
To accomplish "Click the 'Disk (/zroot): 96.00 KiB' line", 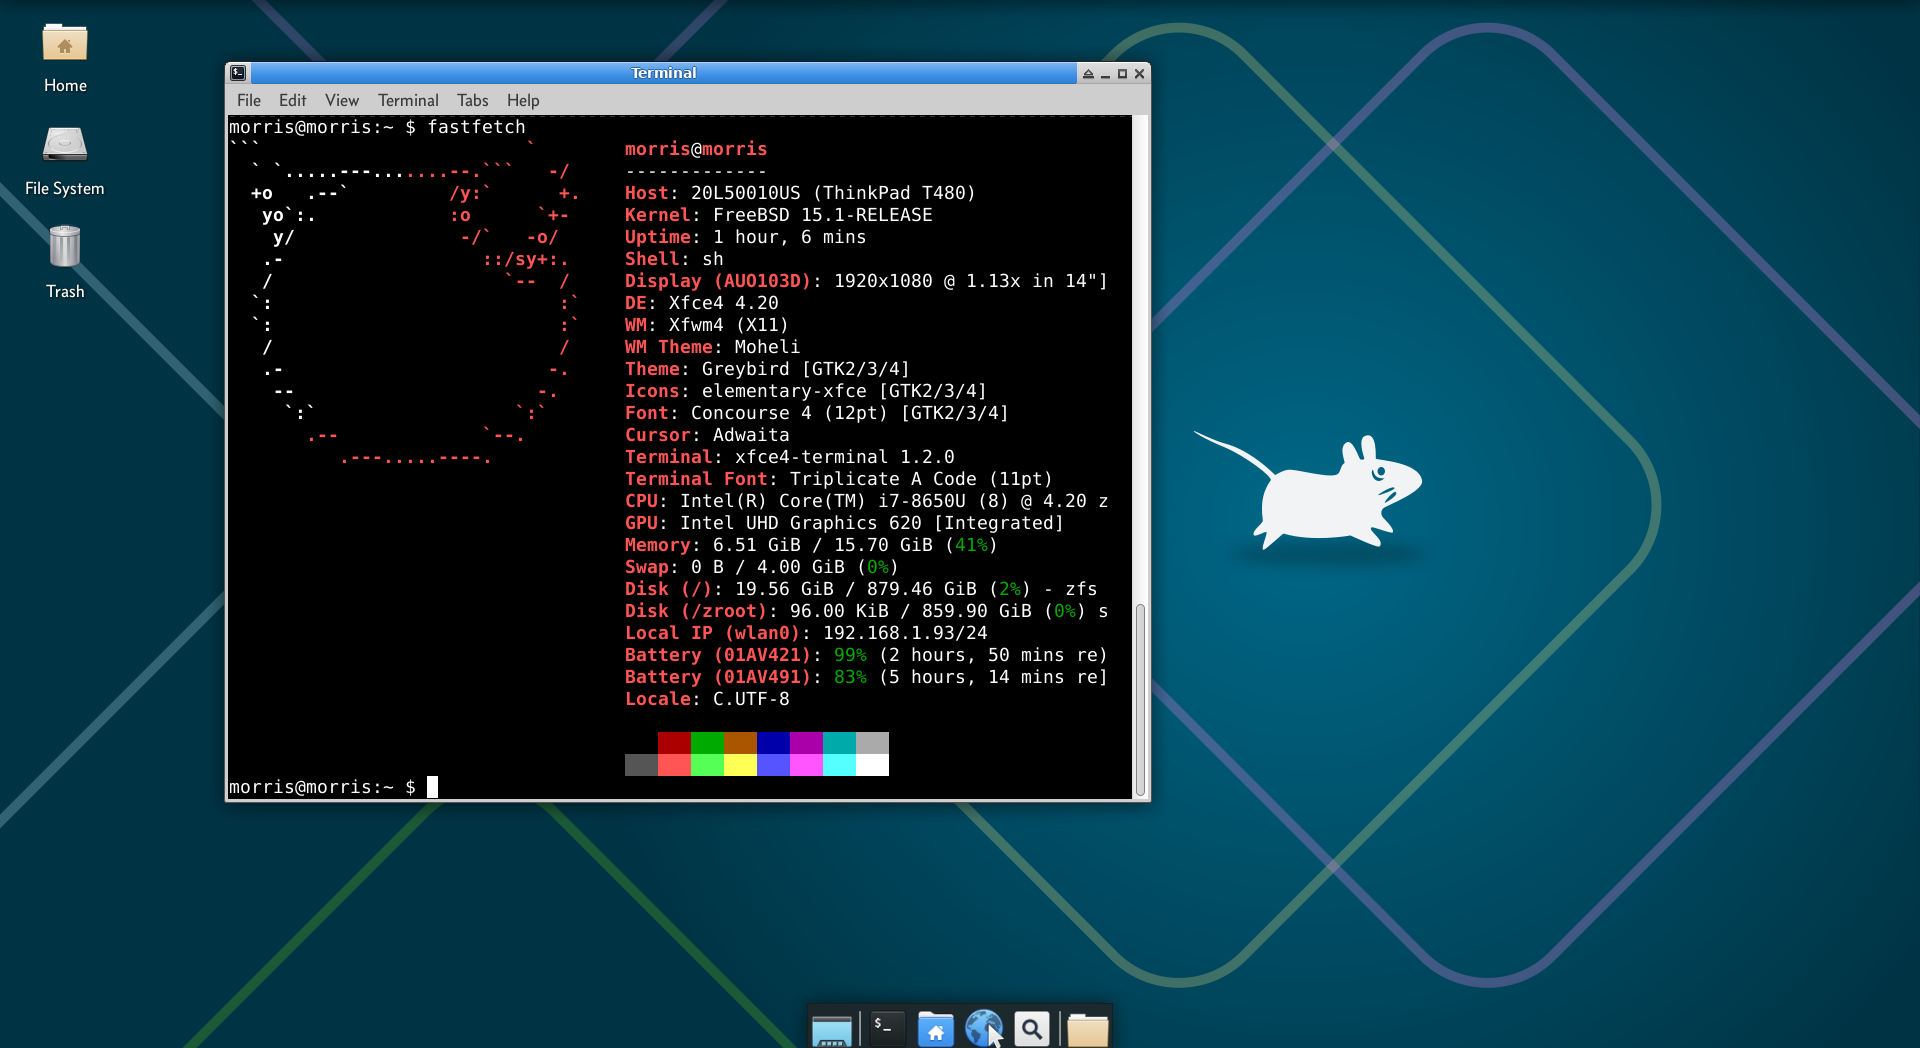I will pyautogui.click(x=866, y=611).
